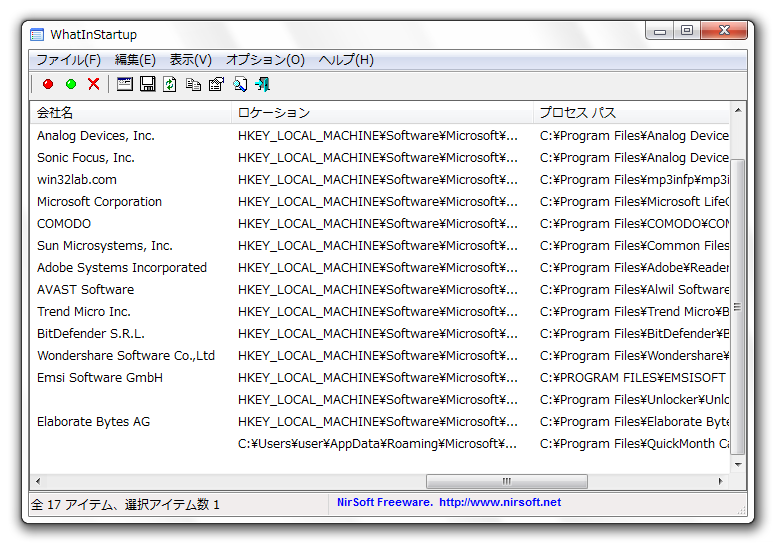
Task: Click the Exit door icon
Action: [263, 84]
